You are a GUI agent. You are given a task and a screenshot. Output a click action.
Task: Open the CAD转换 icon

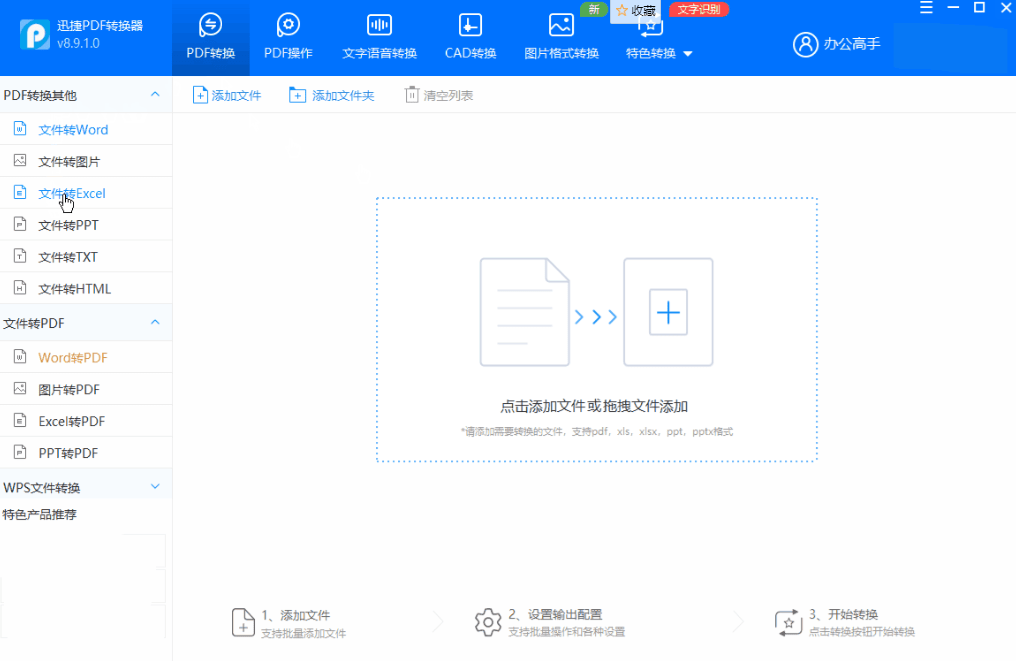click(x=470, y=25)
